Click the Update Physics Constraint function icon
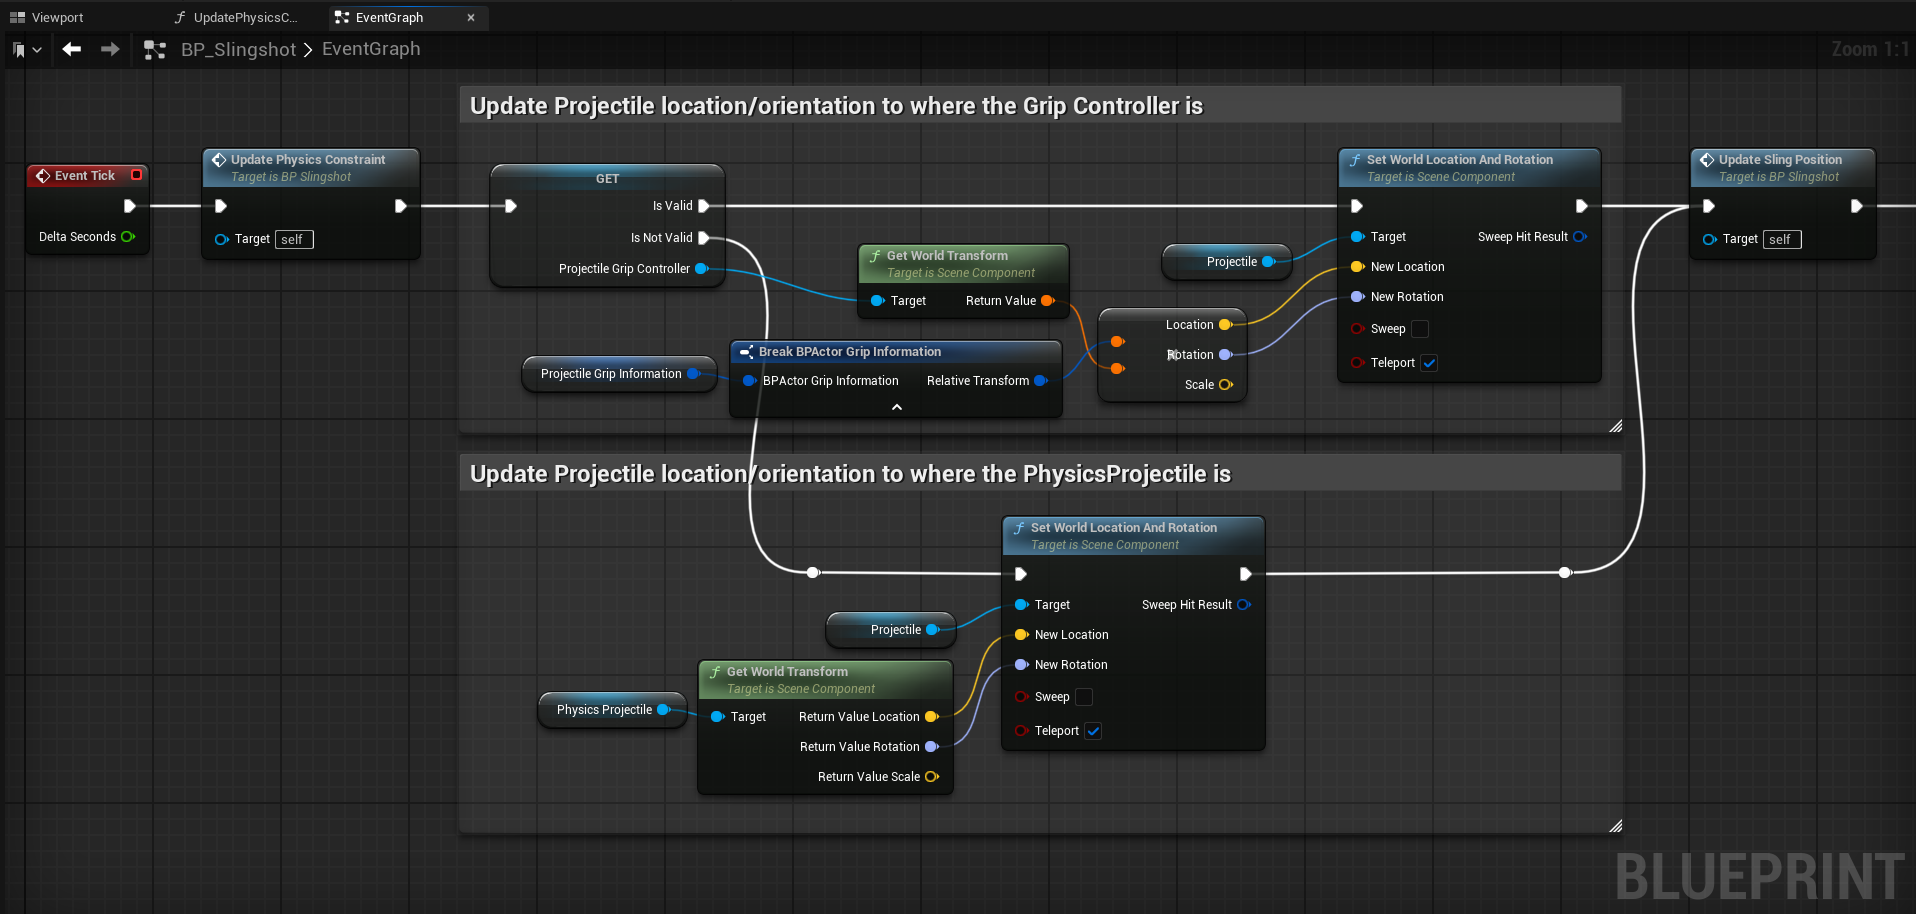The image size is (1916, 914). (219, 160)
